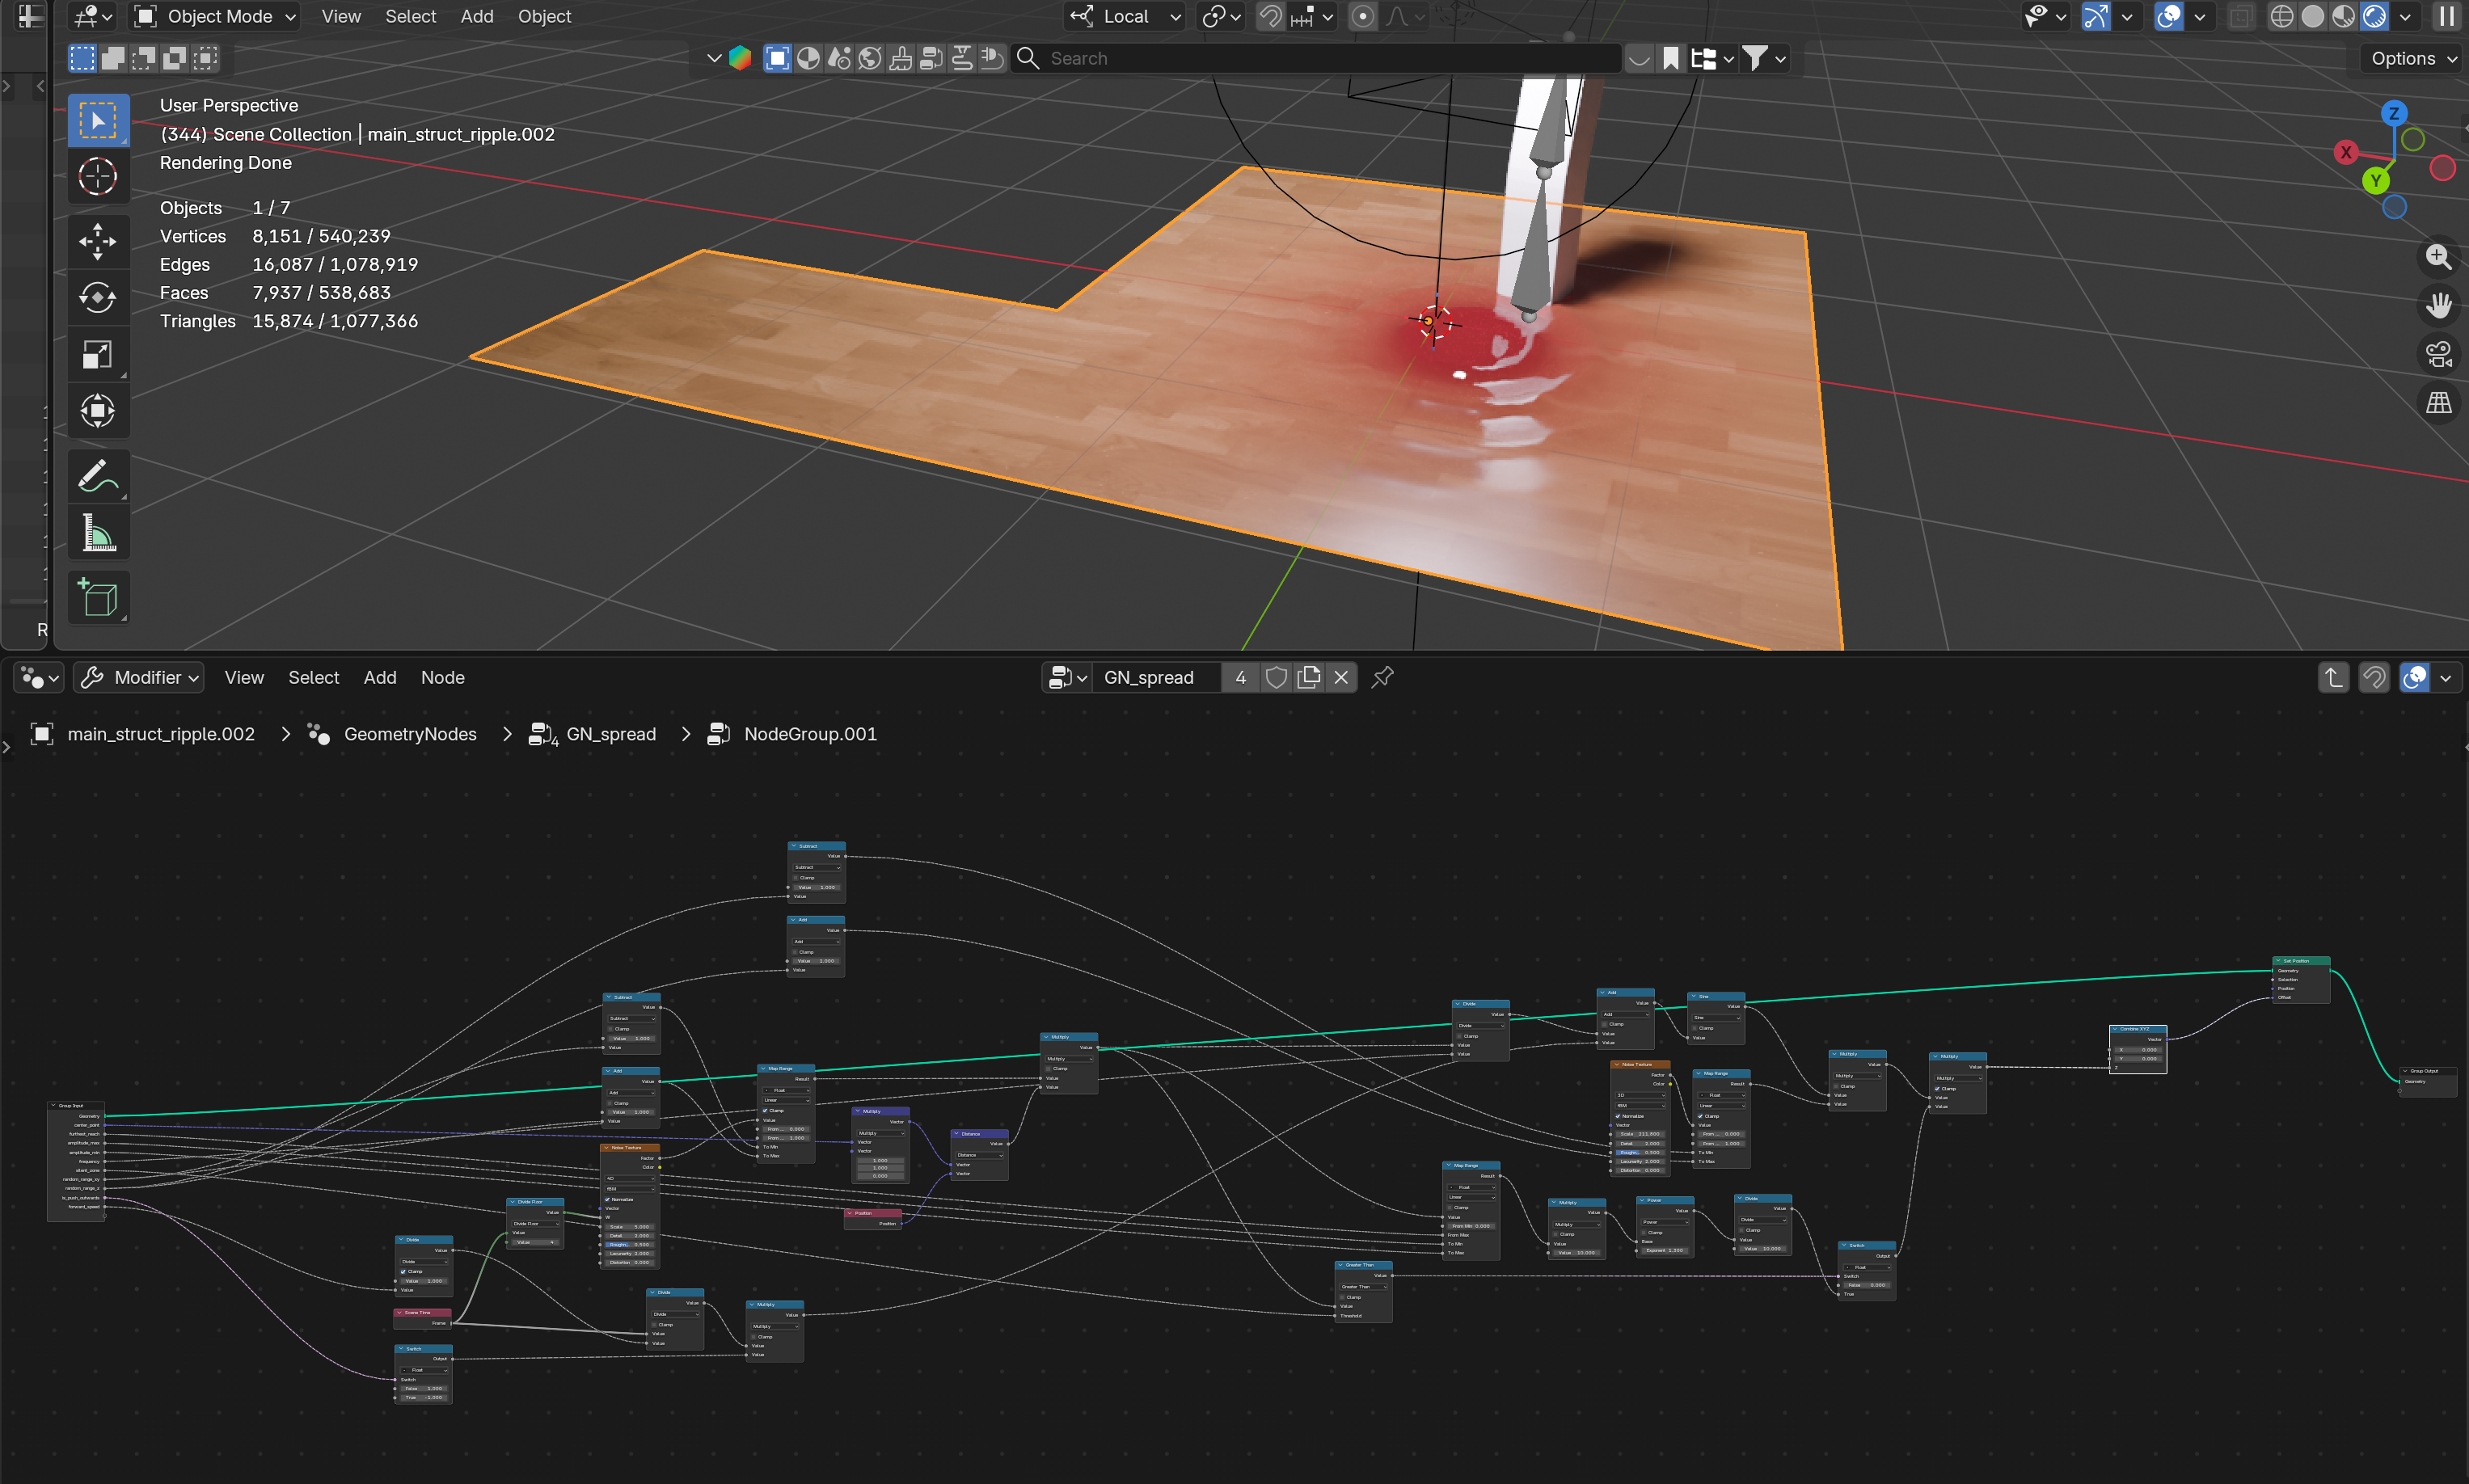The image size is (2469, 1484).
Task: Open the Local transform orientation dropdown
Action: click(1125, 16)
